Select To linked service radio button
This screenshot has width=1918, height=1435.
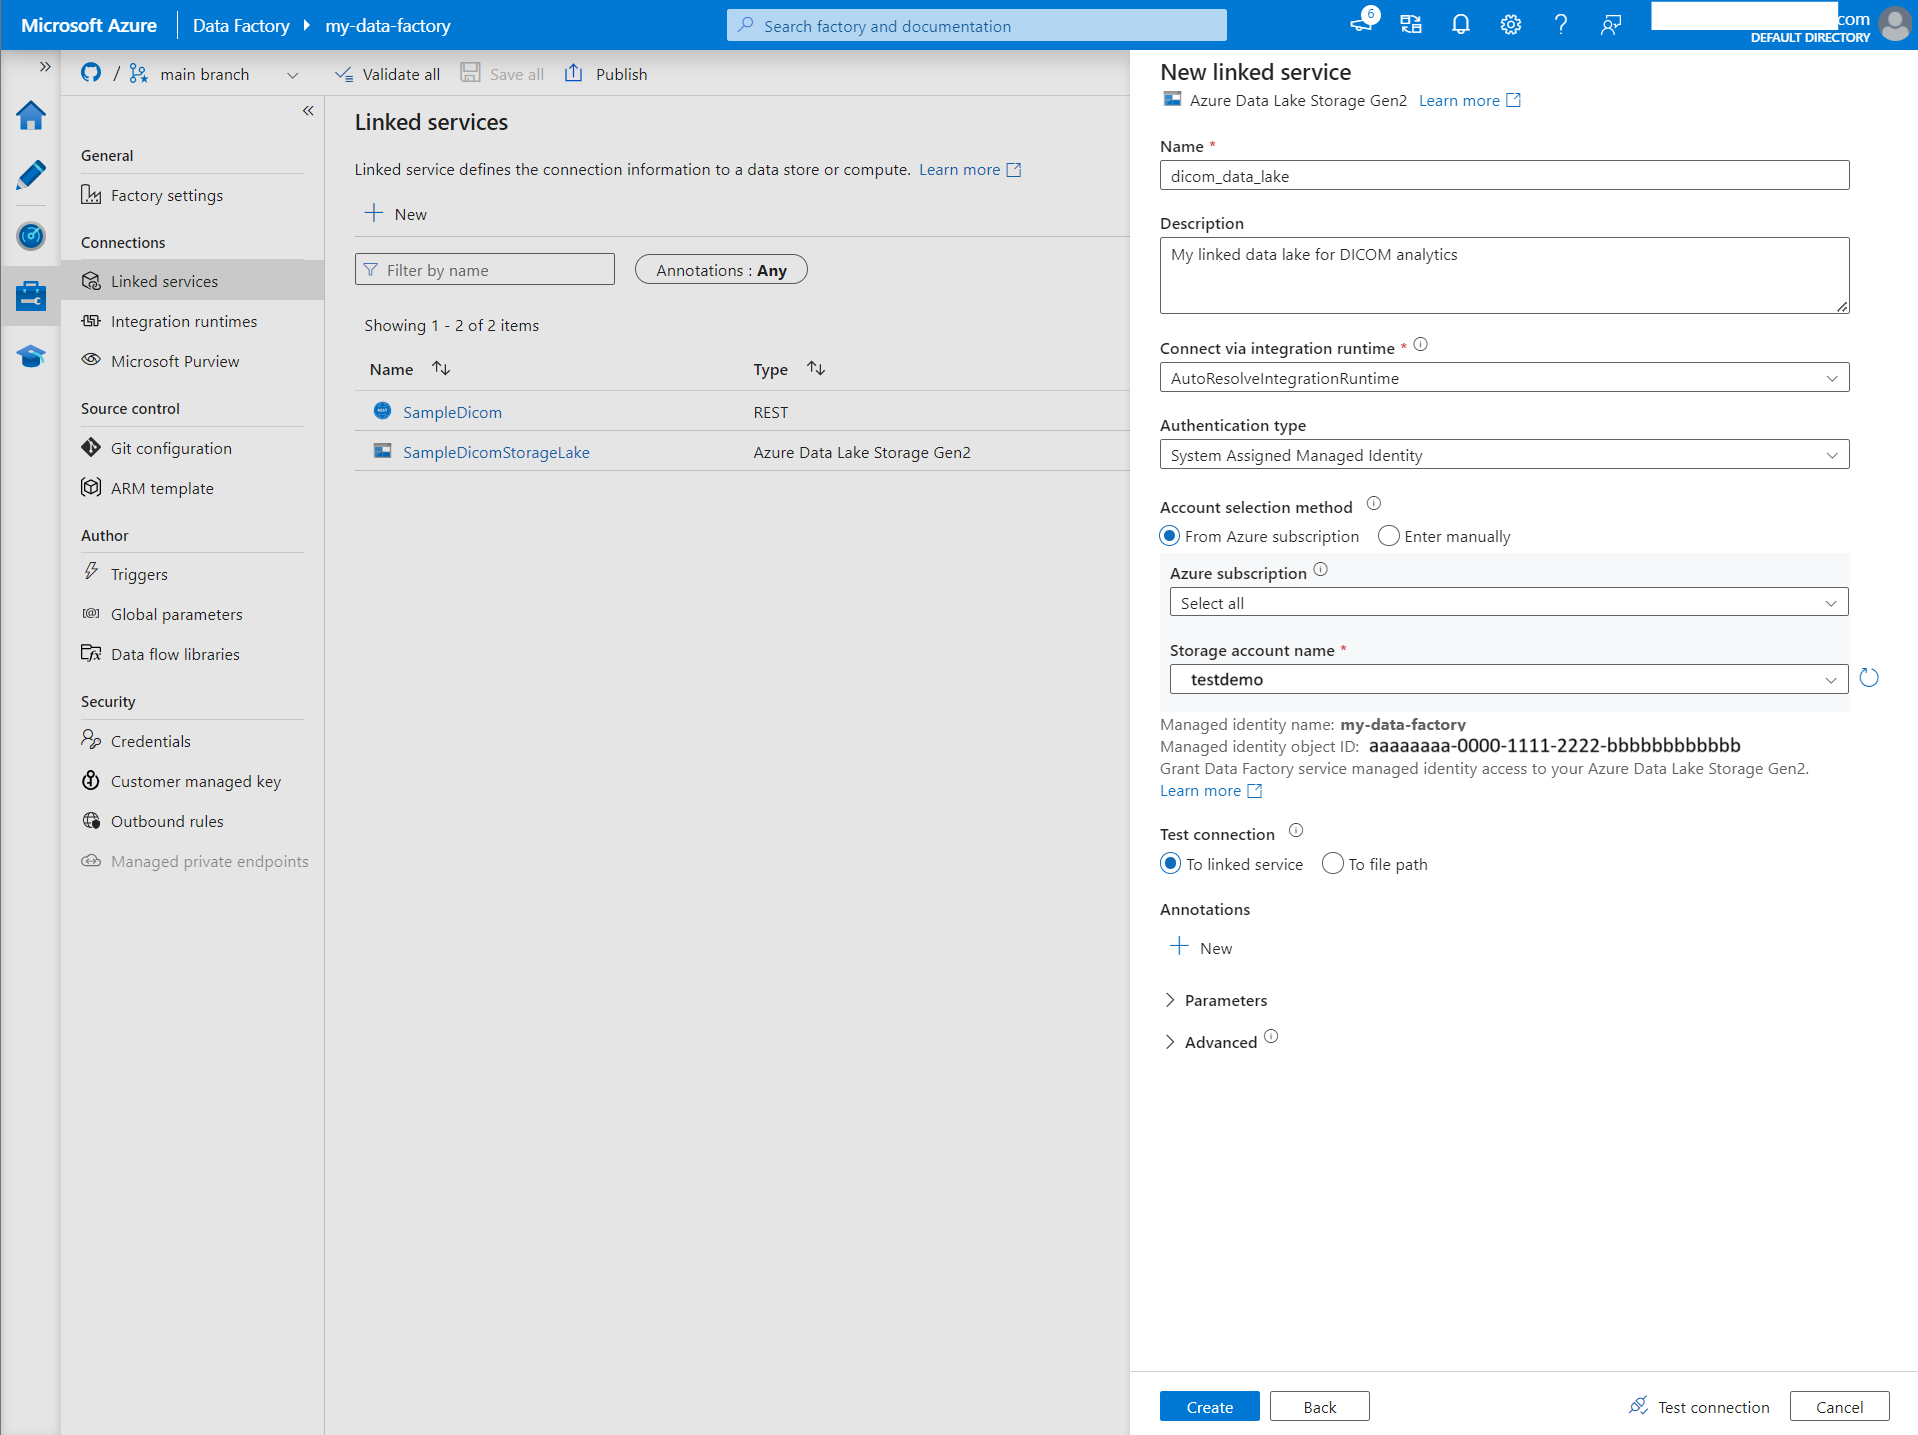(1170, 864)
